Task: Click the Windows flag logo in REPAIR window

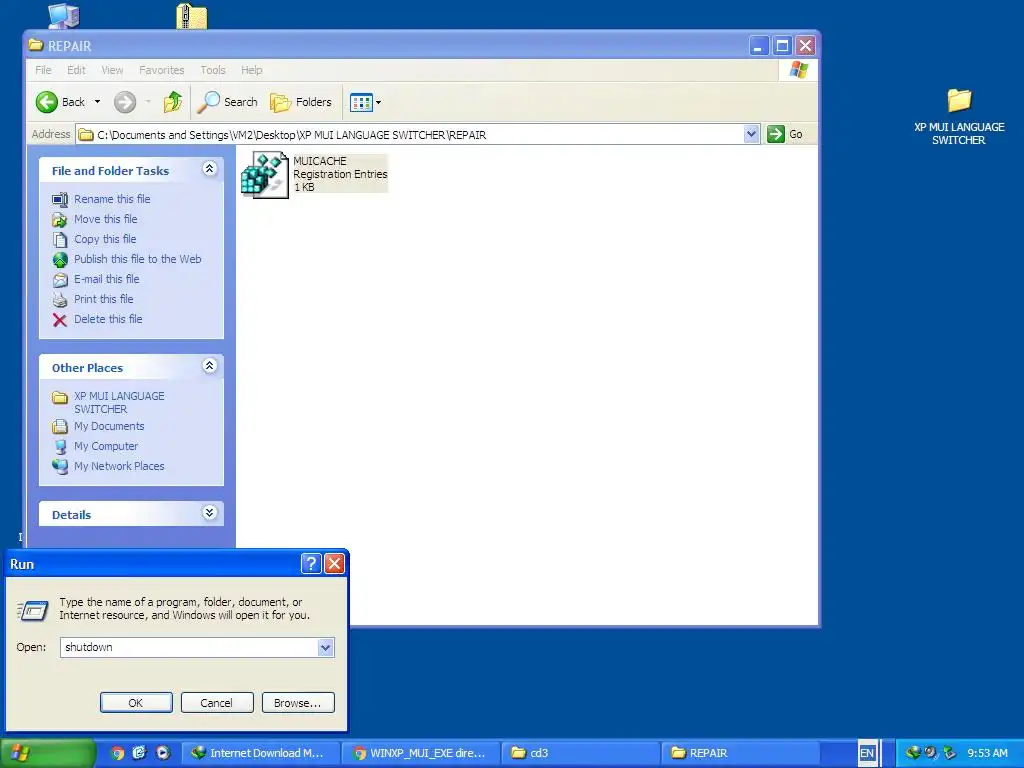Action: (x=798, y=70)
